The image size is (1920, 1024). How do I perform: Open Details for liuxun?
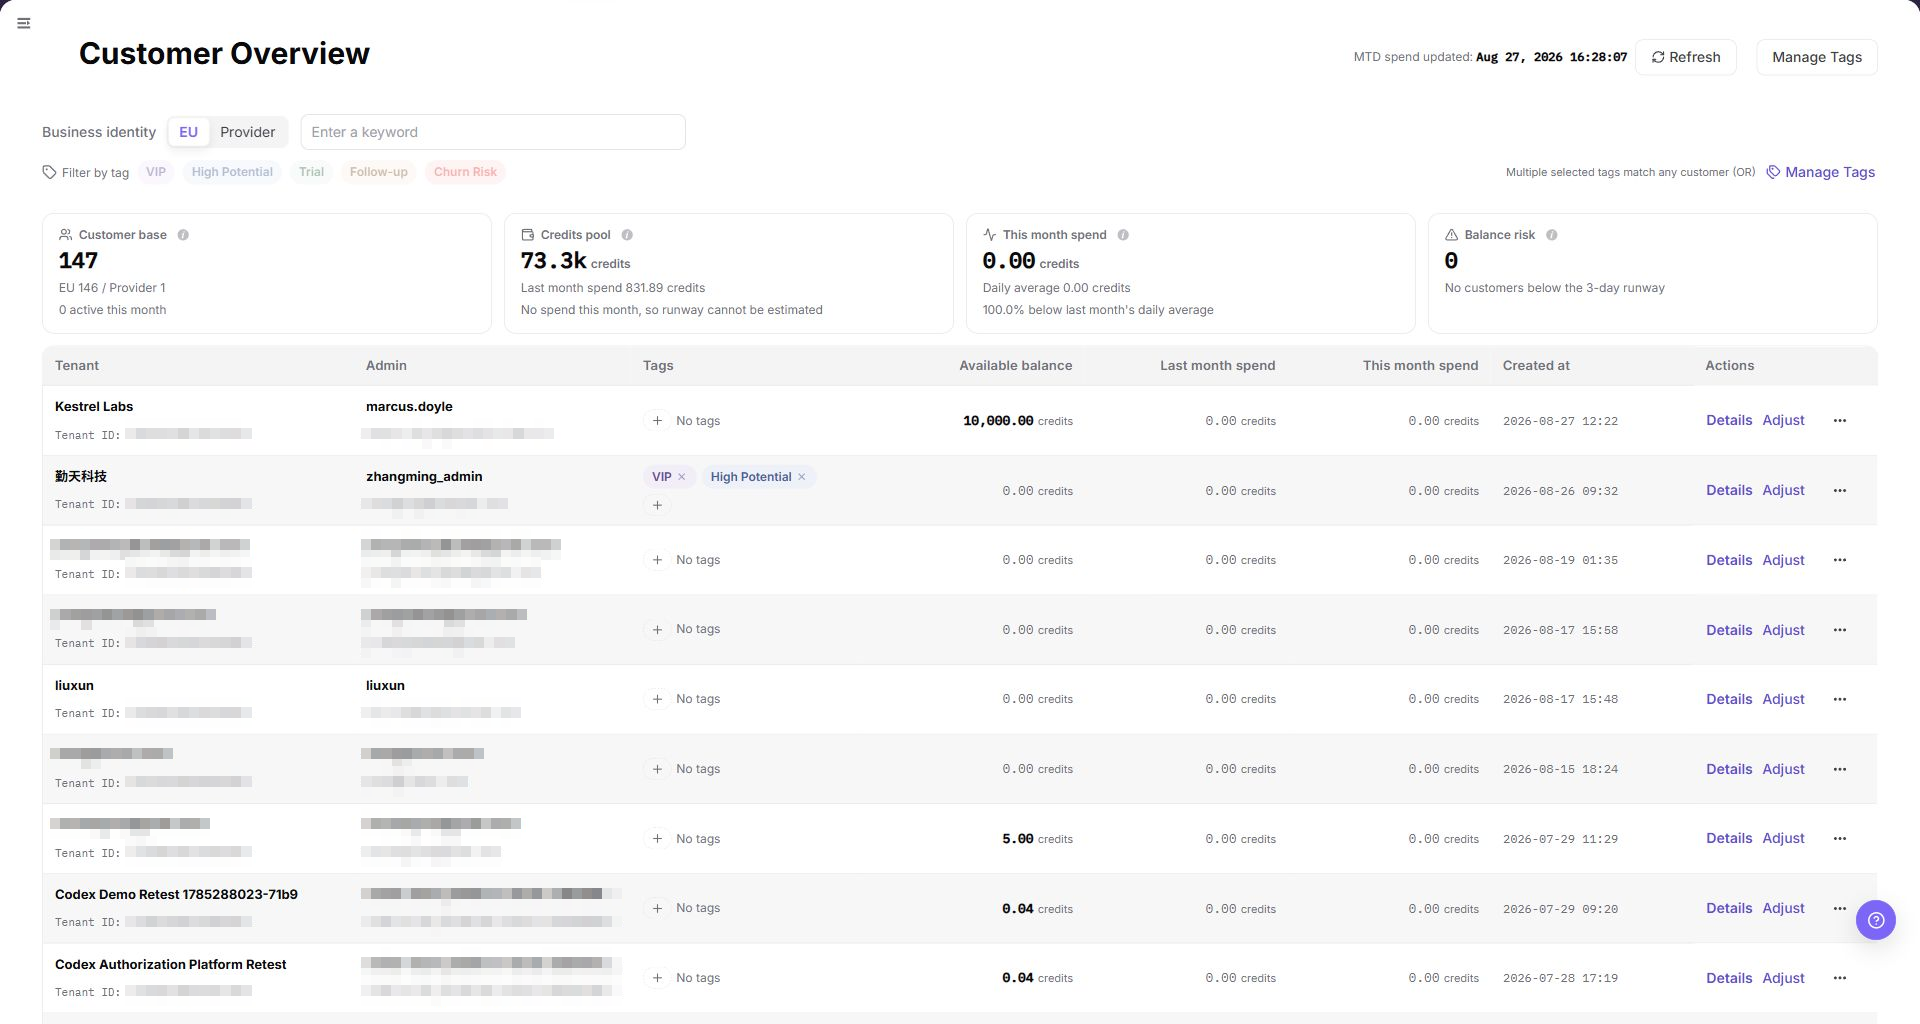(x=1729, y=699)
